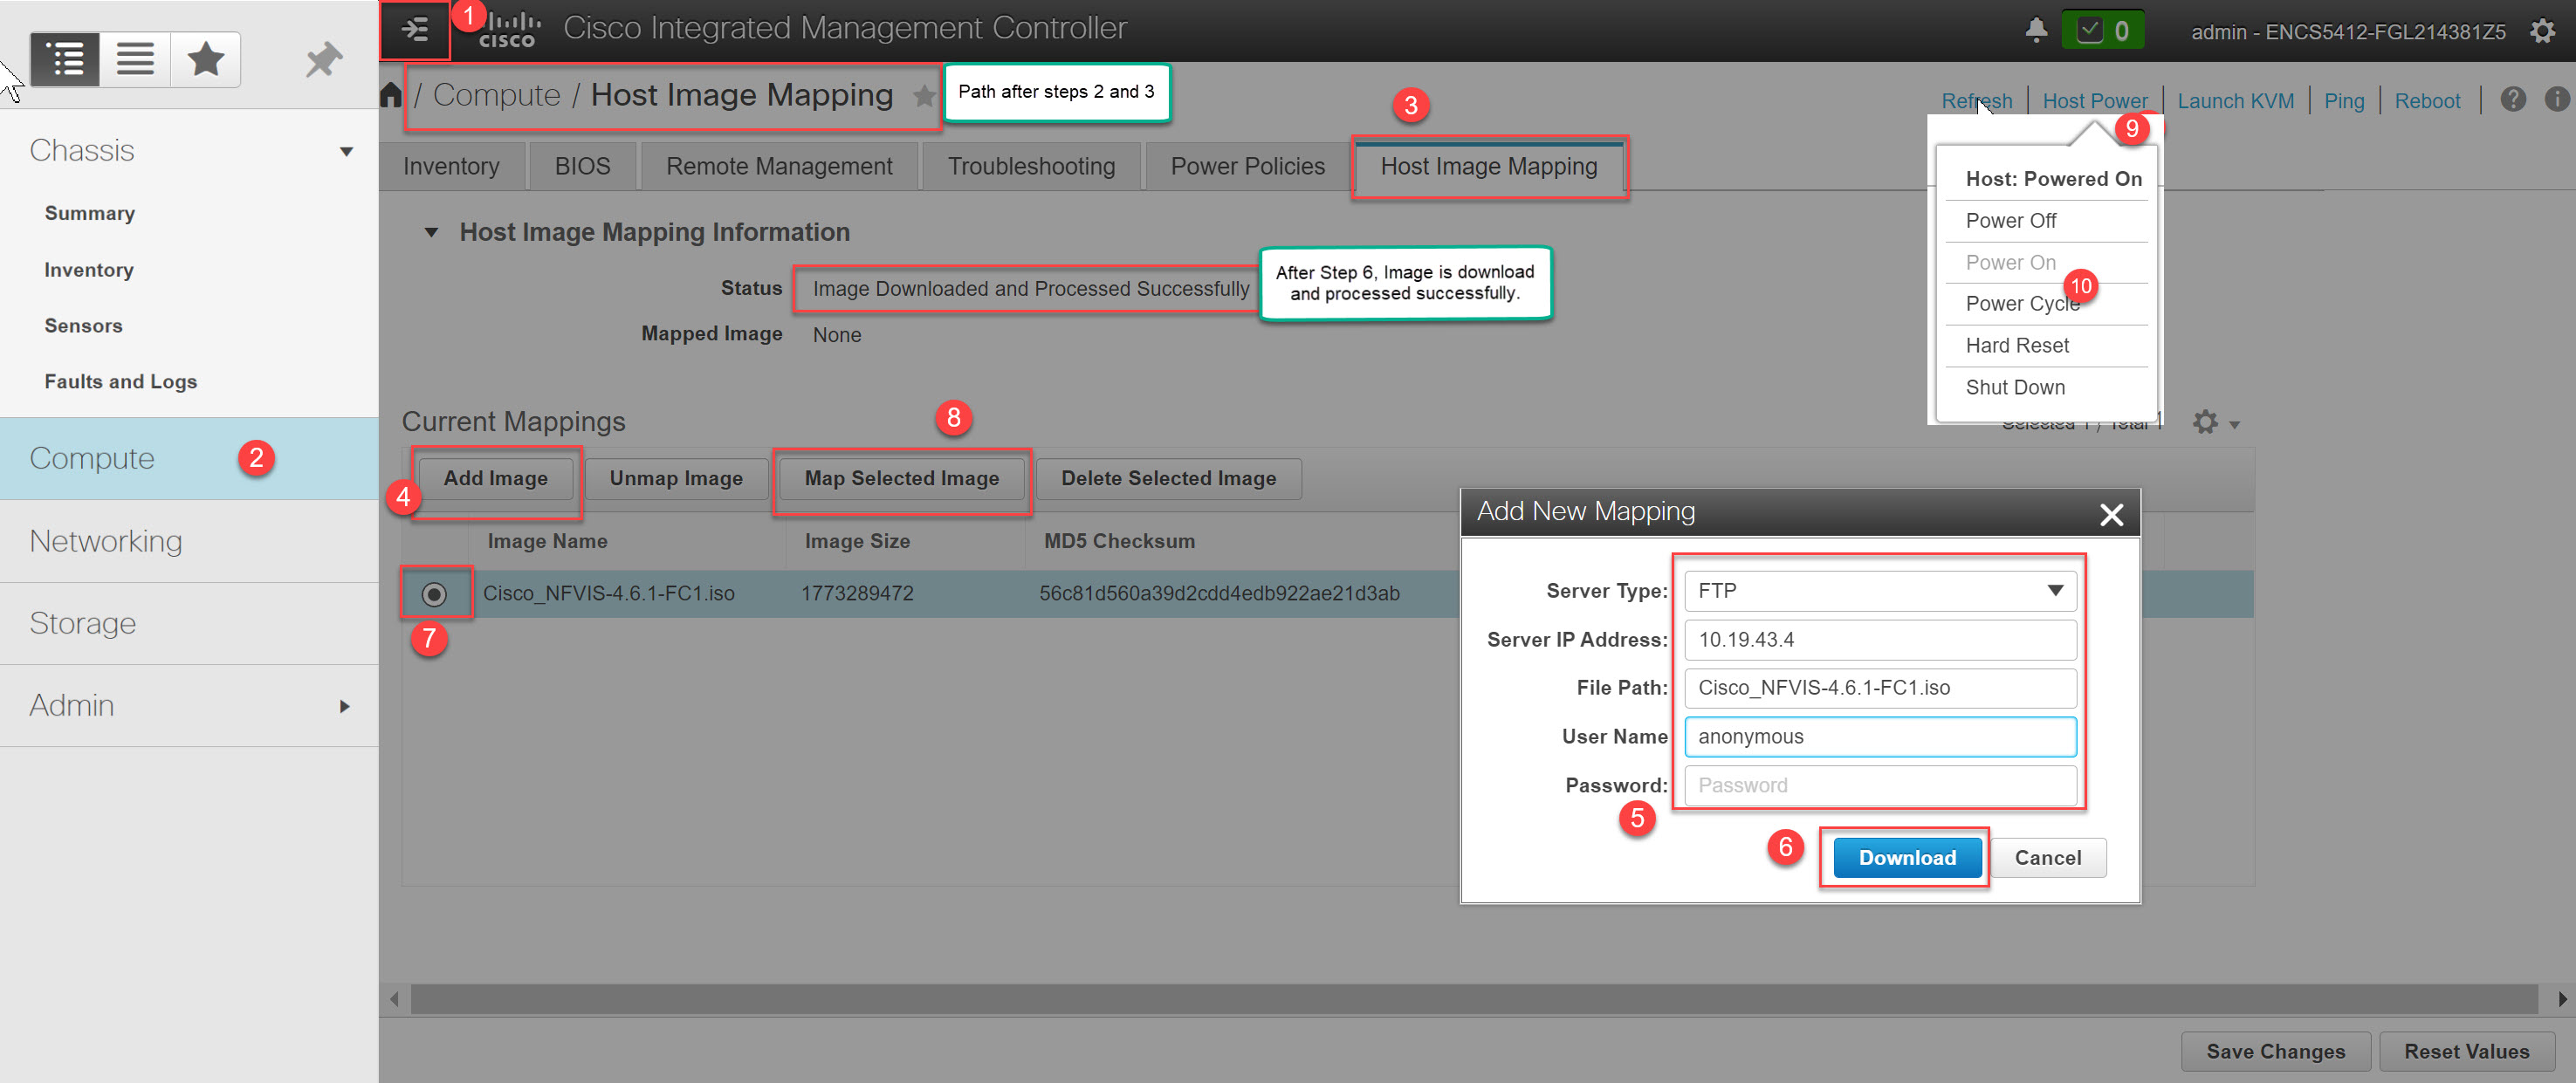Choose Power Cycle from Host Power menu
Viewport: 2576px width, 1083px height.
point(2021,303)
